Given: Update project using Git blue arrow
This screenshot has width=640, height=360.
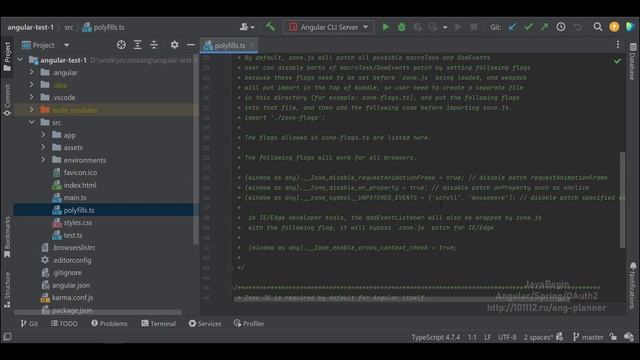Looking at the screenshot, I should click(512, 27).
